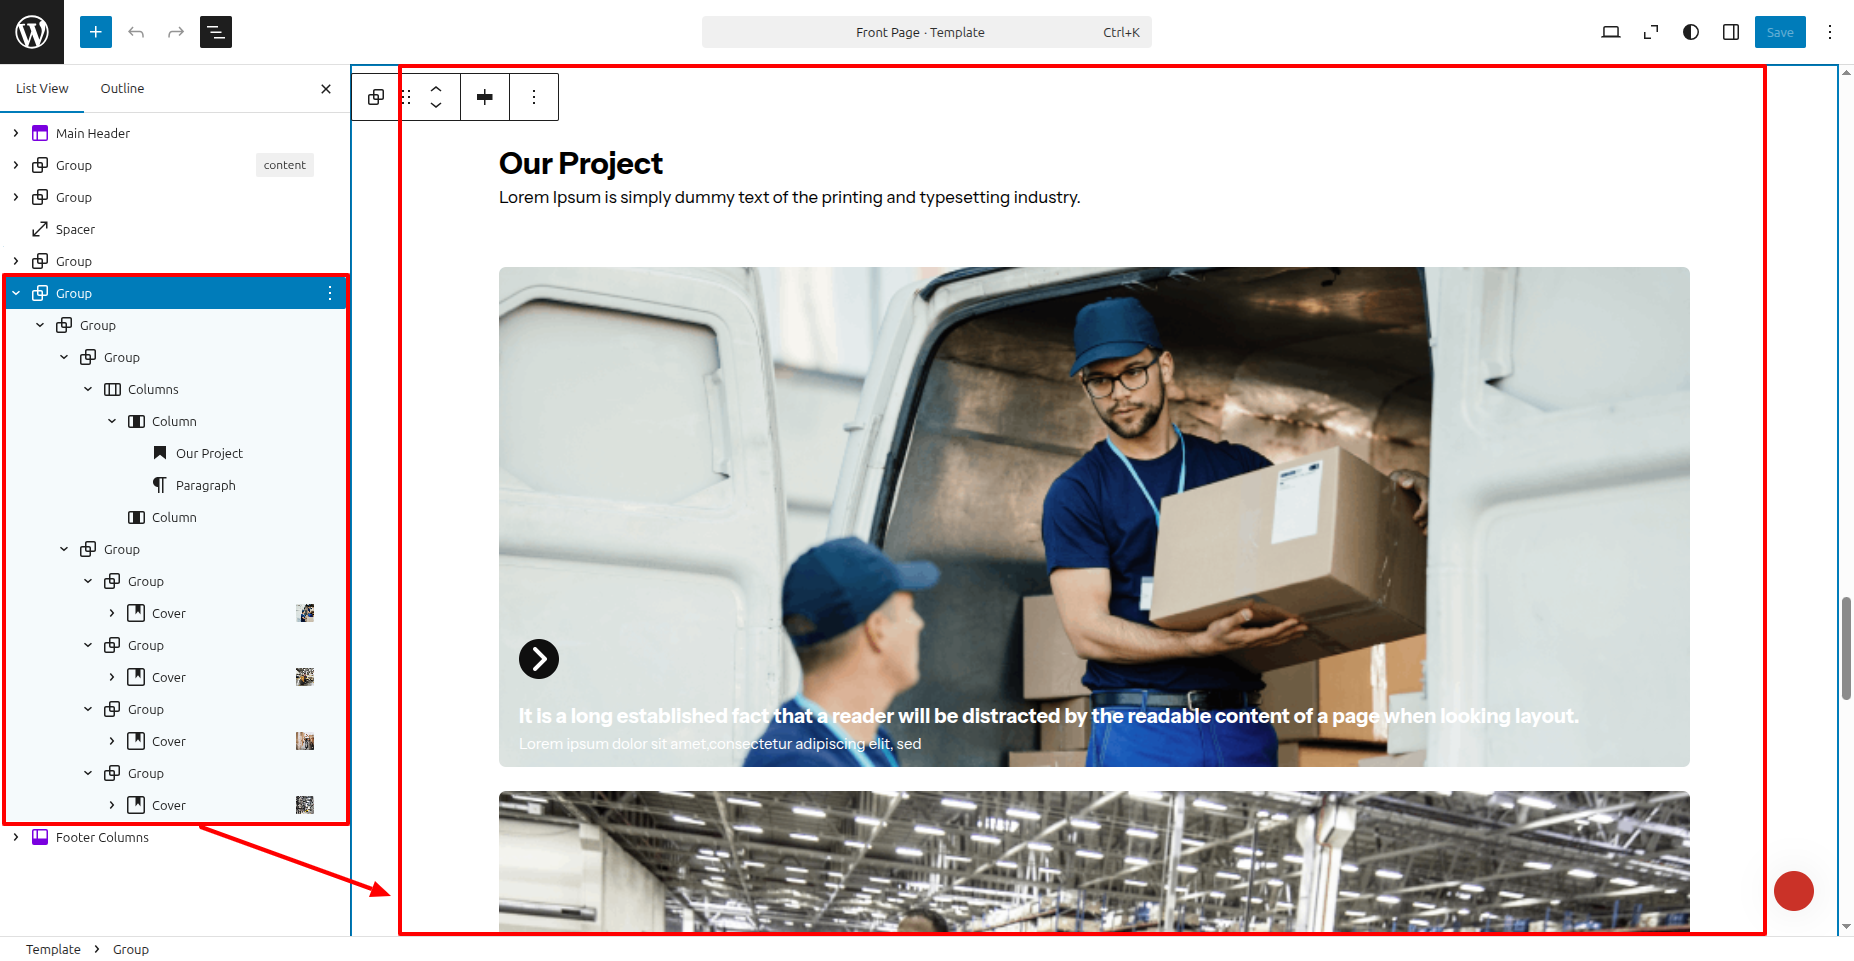
Task: Collapse the Columns block in list view
Action: pyautogui.click(x=88, y=389)
